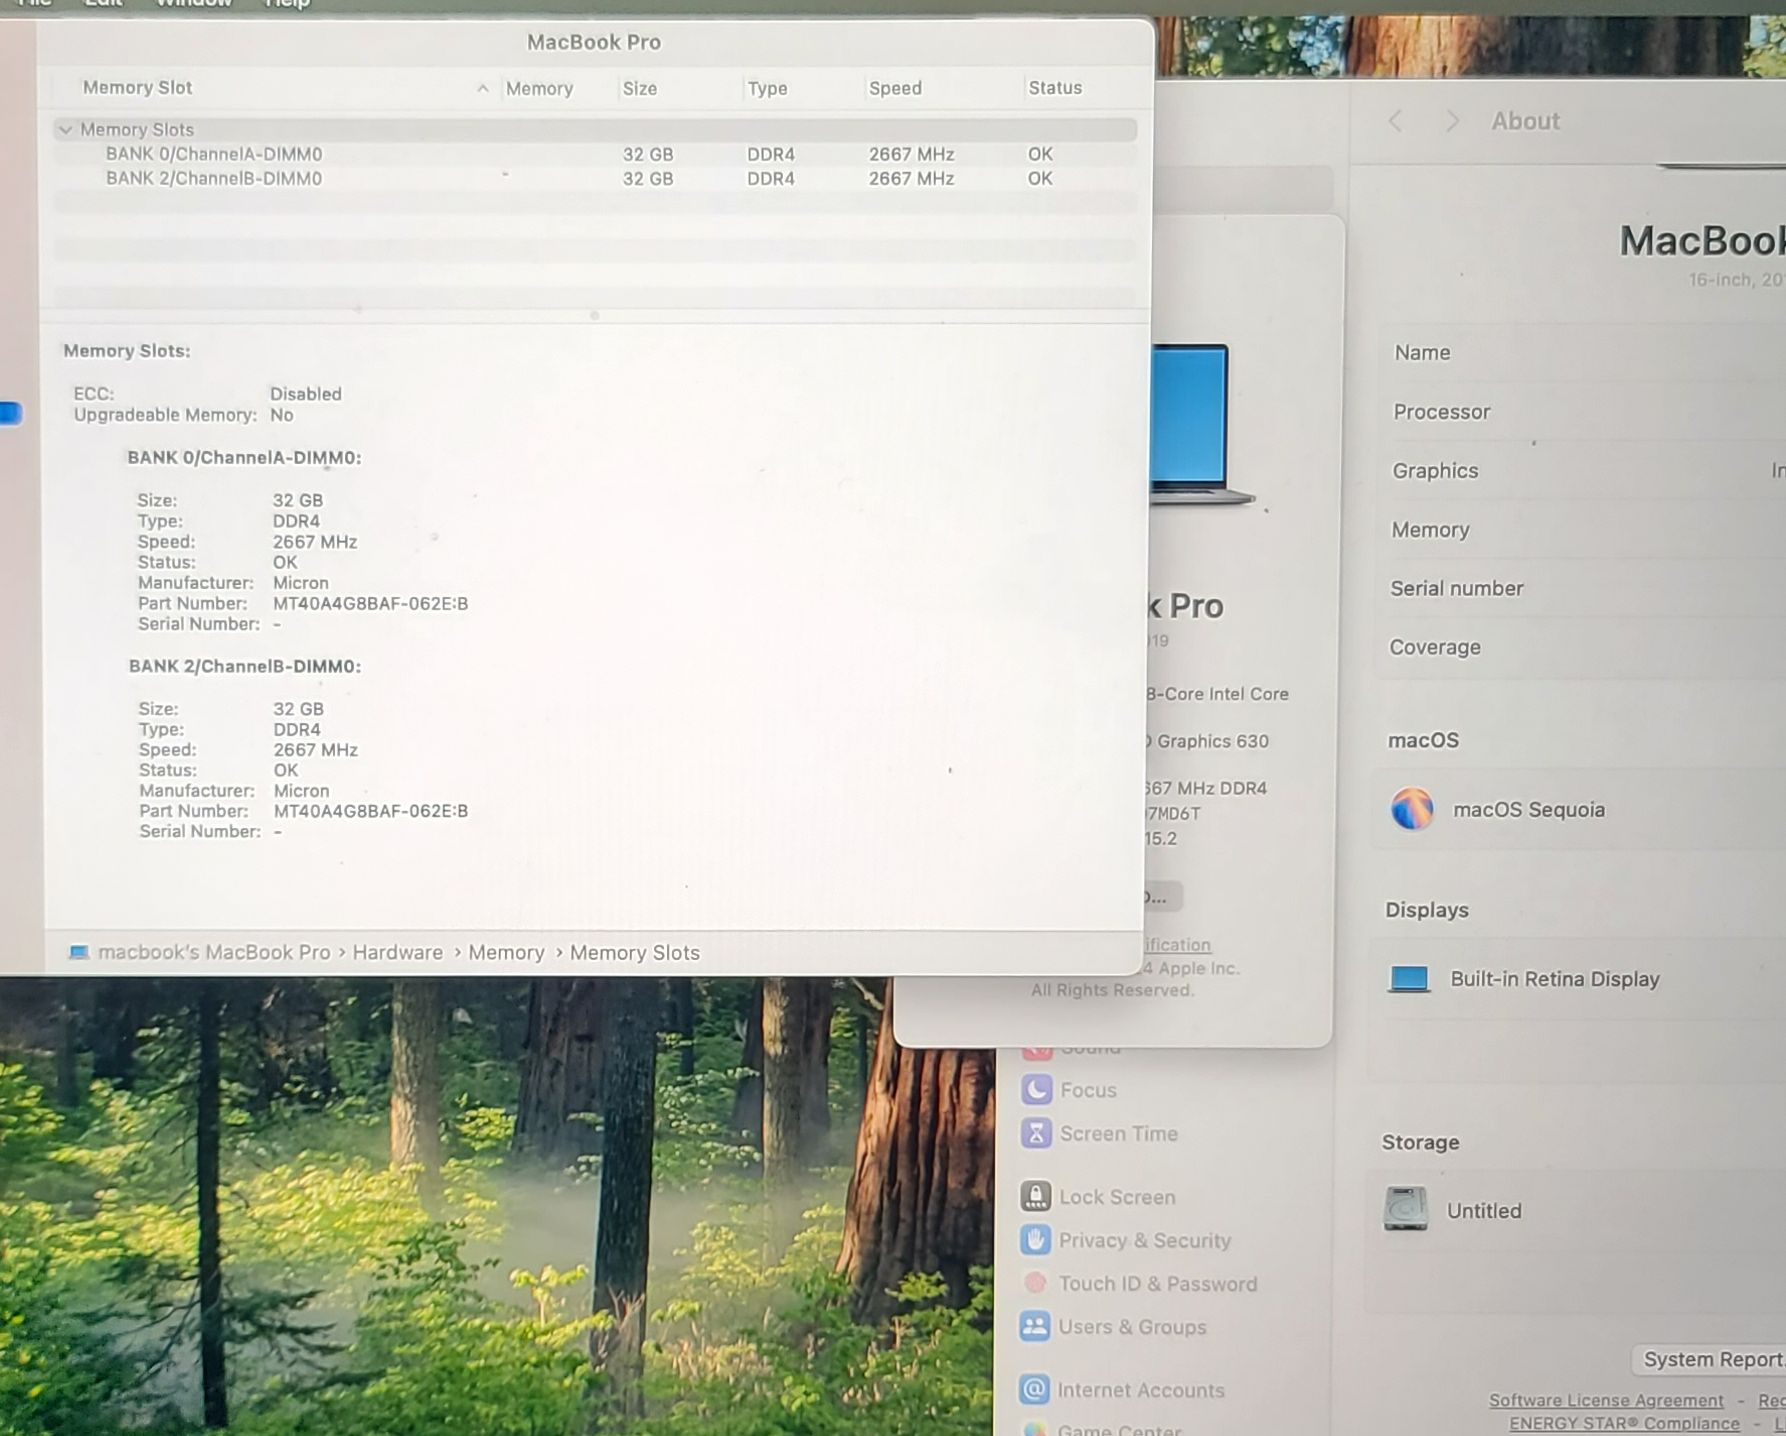Click Hardware in the path breadcrumb
This screenshot has height=1436, width=1786.
pos(397,953)
